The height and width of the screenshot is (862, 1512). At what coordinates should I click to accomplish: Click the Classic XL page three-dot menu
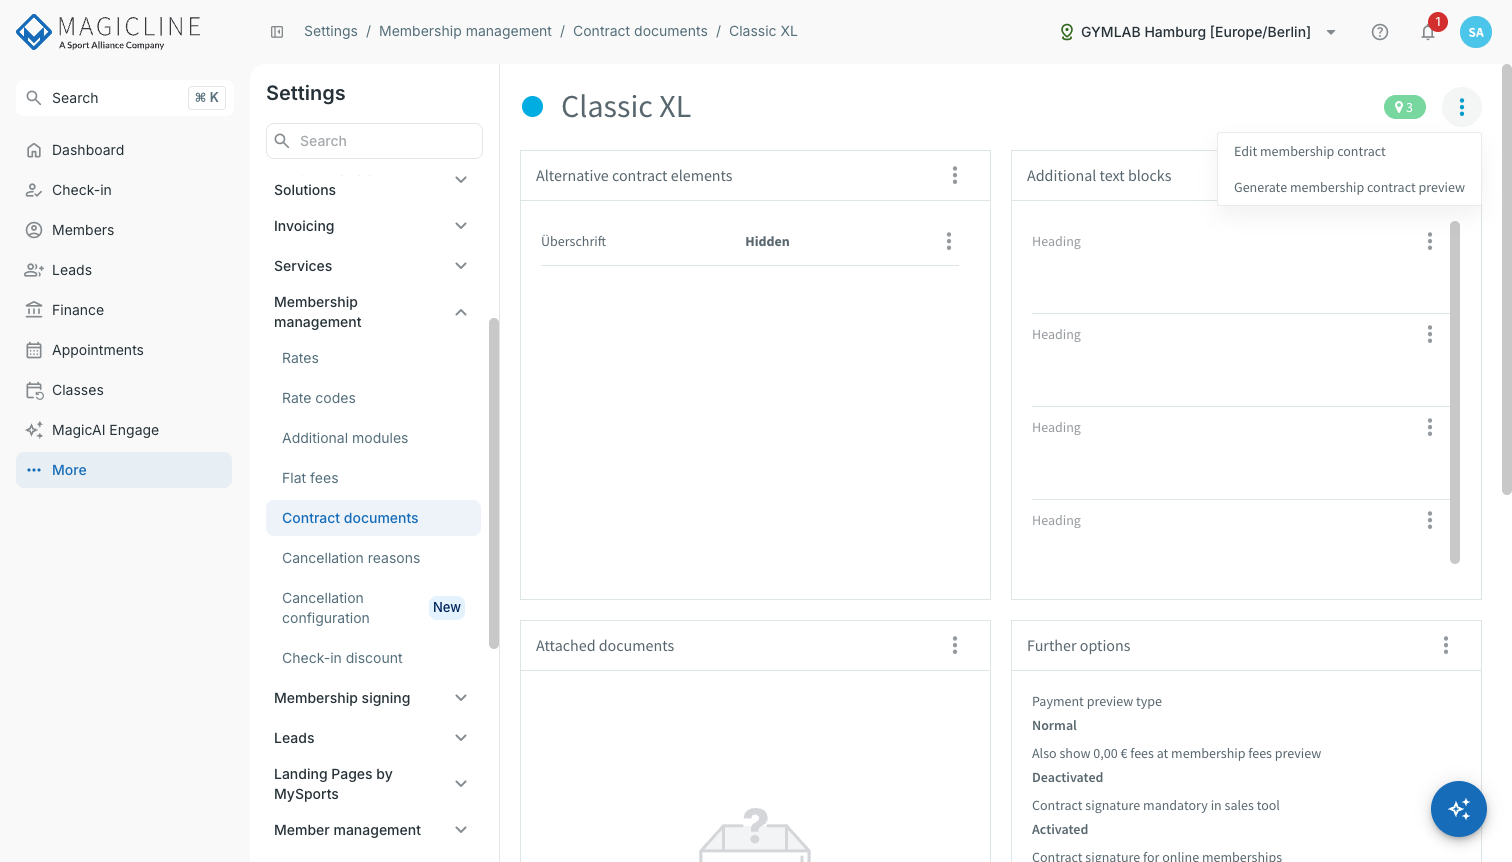click(x=1462, y=107)
